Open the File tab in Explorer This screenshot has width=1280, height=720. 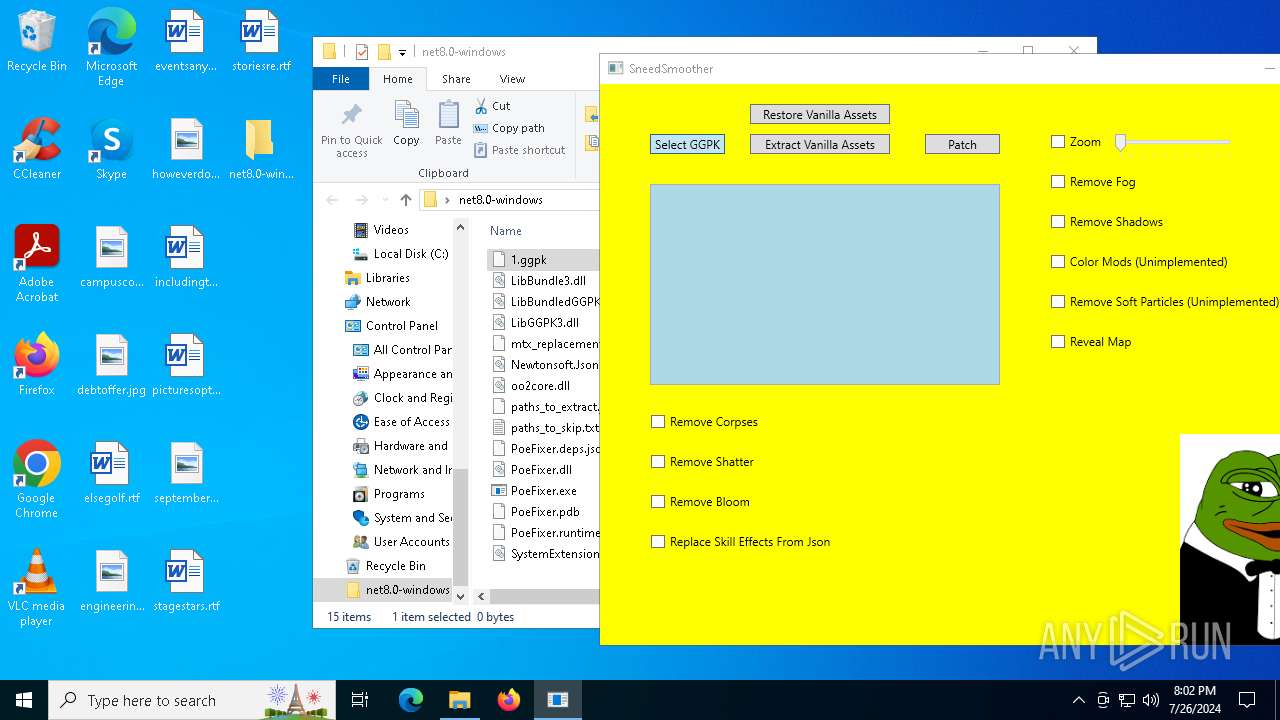point(341,79)
